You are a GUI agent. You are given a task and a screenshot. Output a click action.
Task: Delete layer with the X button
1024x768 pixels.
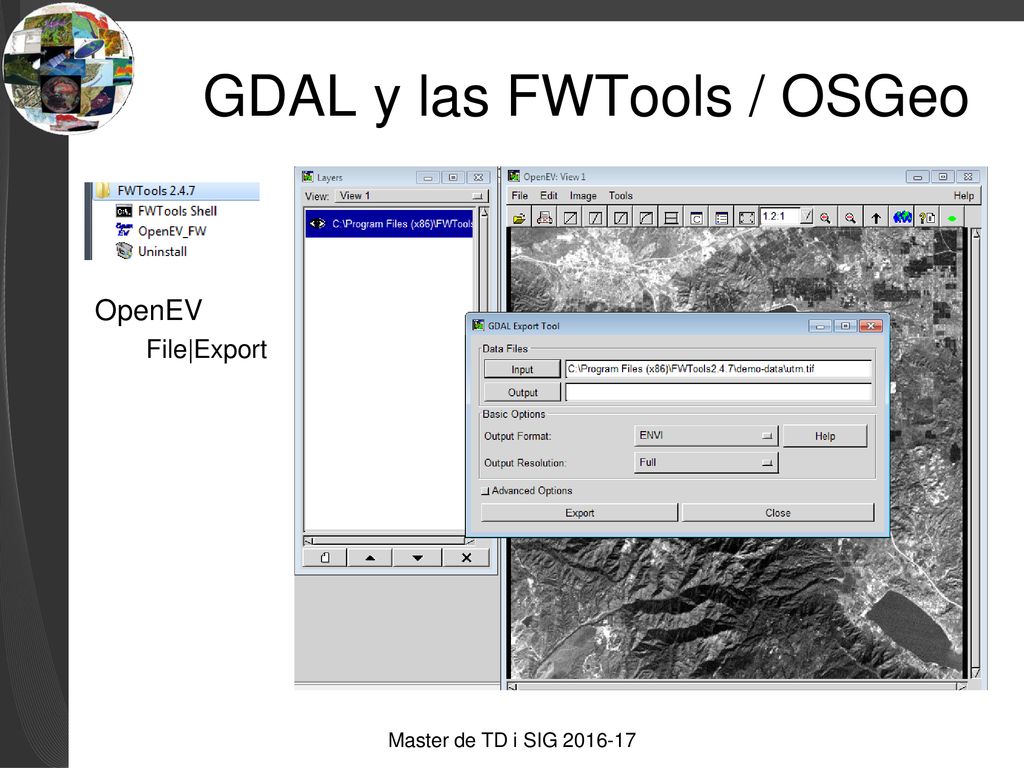click(x=466, y=558)
